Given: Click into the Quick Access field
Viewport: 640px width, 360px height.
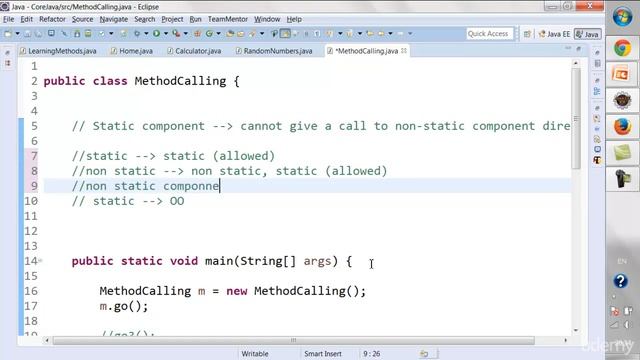Looking at the screenshot, I should 489,33.
